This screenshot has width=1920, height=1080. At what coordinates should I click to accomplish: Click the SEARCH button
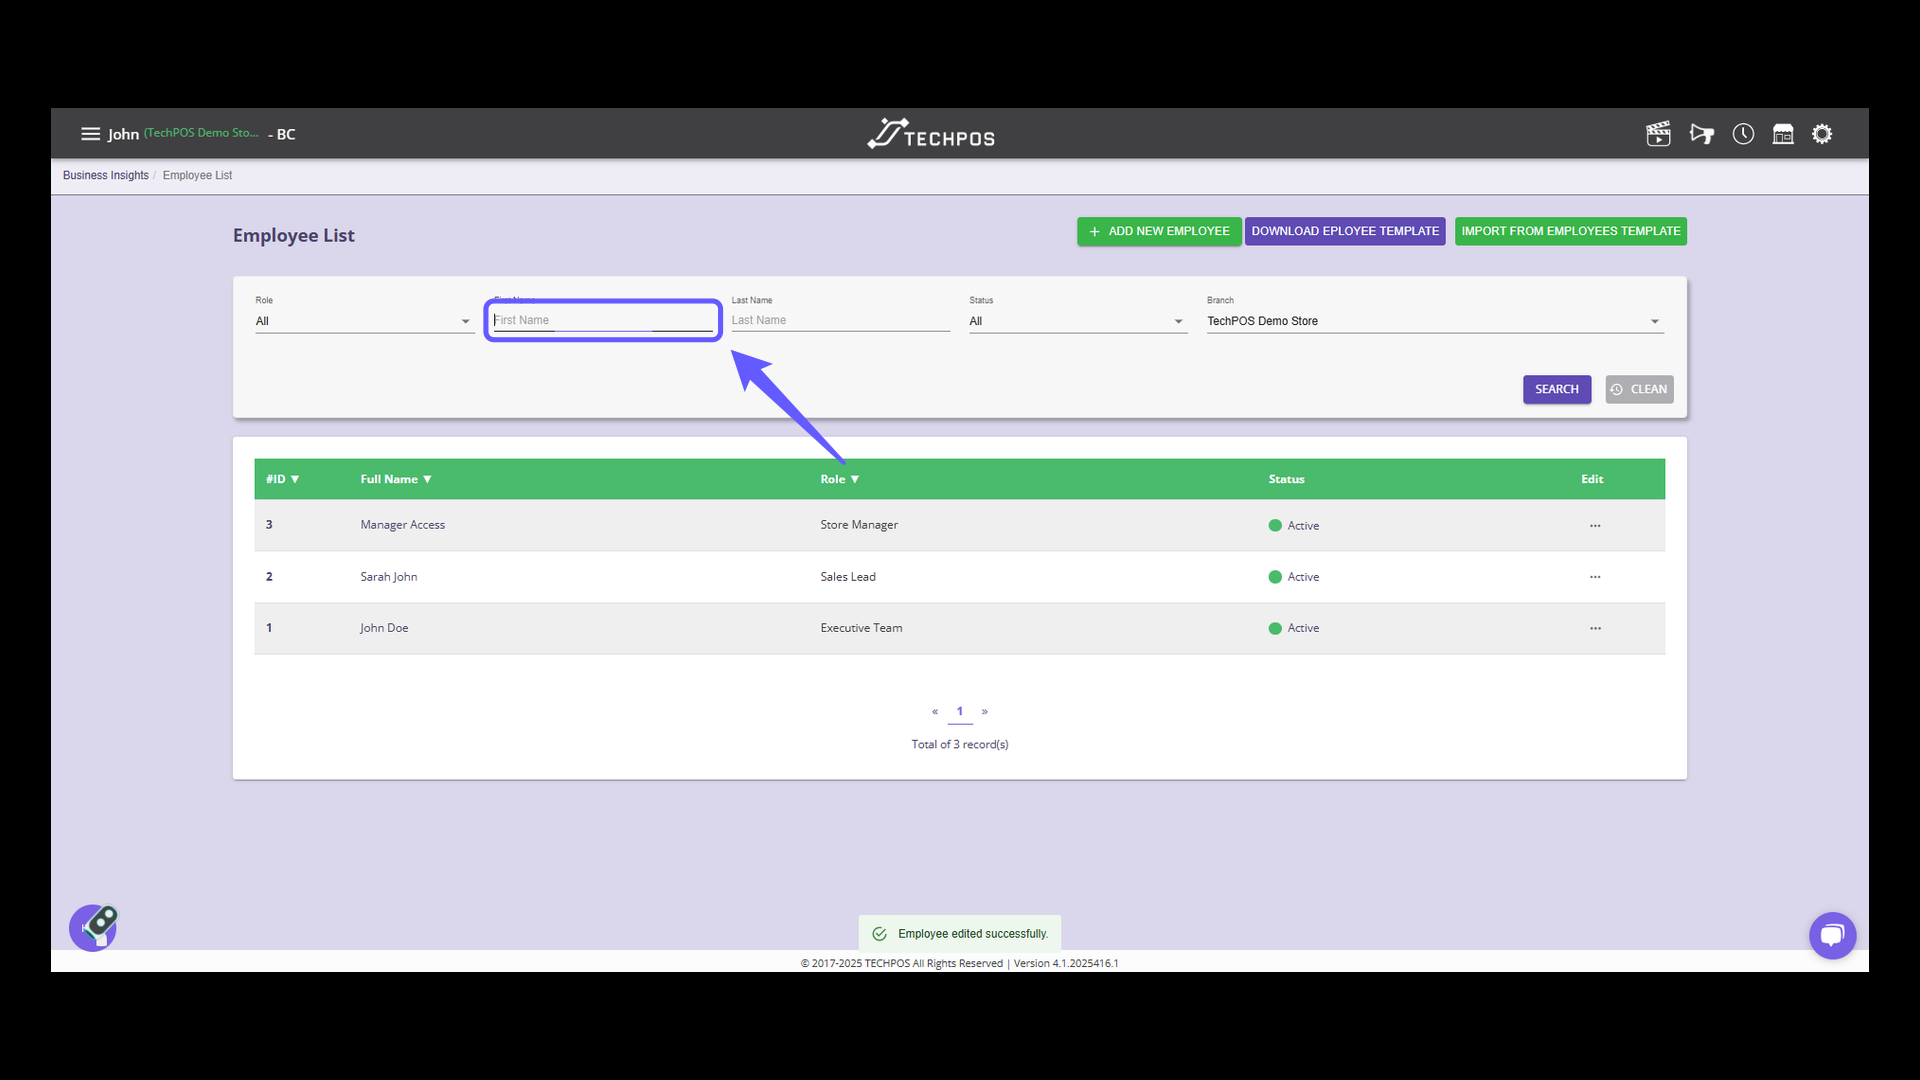tap(1557, 389)
